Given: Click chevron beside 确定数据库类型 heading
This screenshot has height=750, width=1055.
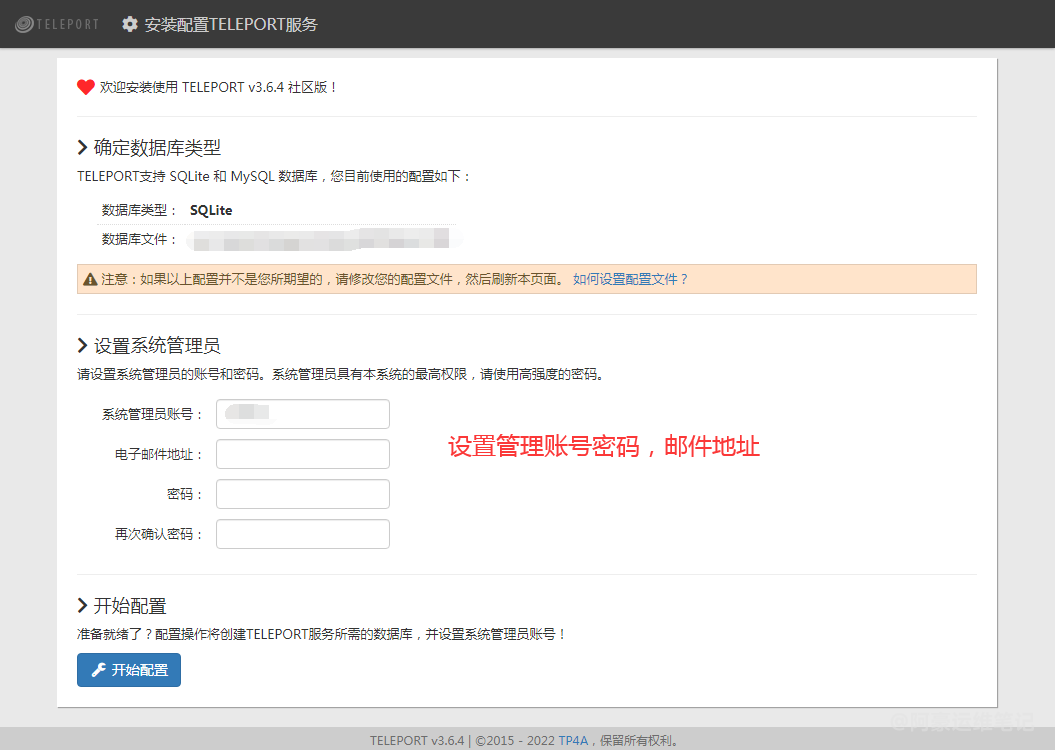Looking at the screenshot, I should coord(83,148).
